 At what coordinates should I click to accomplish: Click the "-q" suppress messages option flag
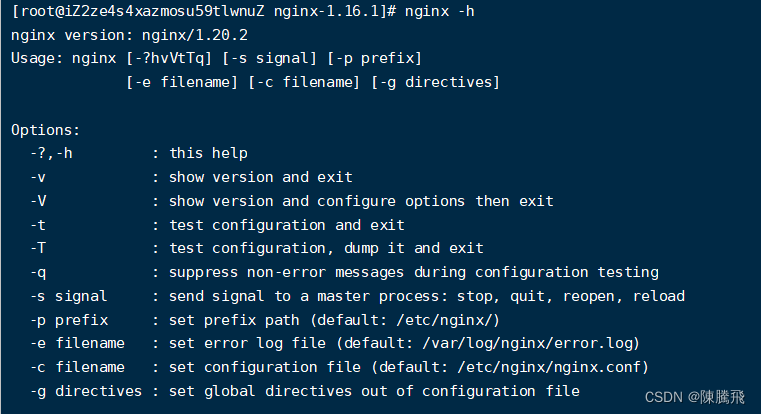pyautogui.click(x=37, y=272)
